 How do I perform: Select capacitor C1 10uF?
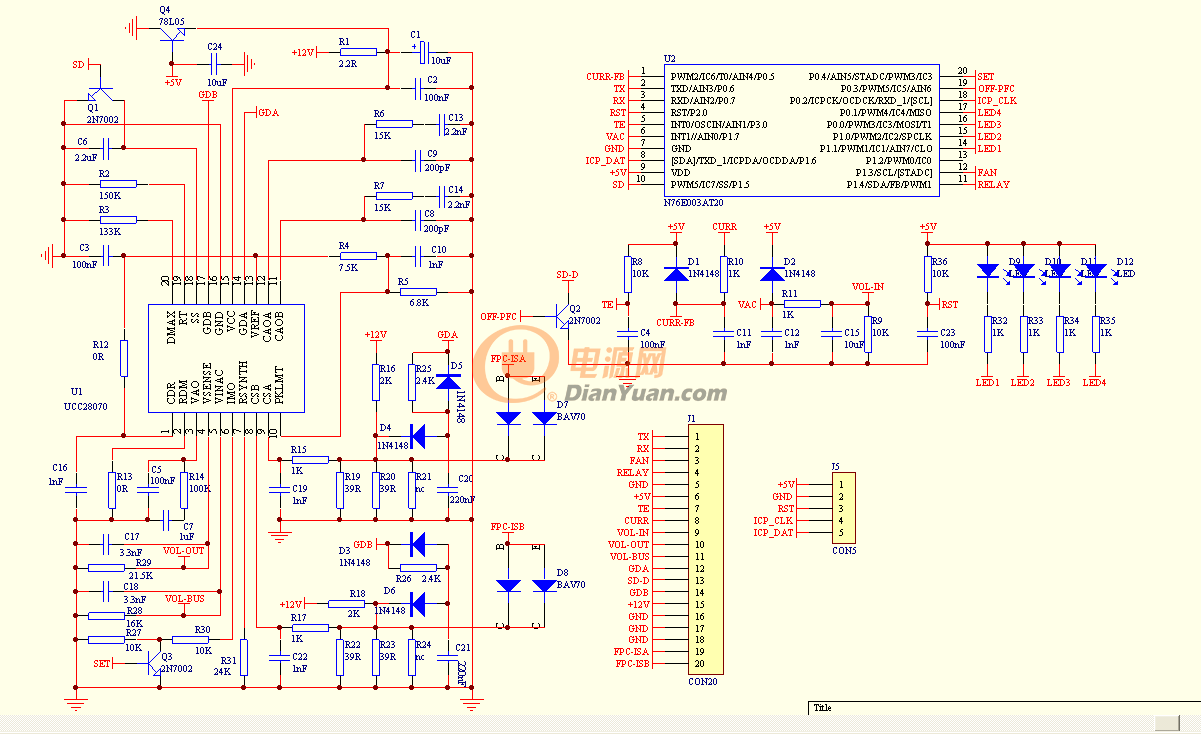coord(421,50)
